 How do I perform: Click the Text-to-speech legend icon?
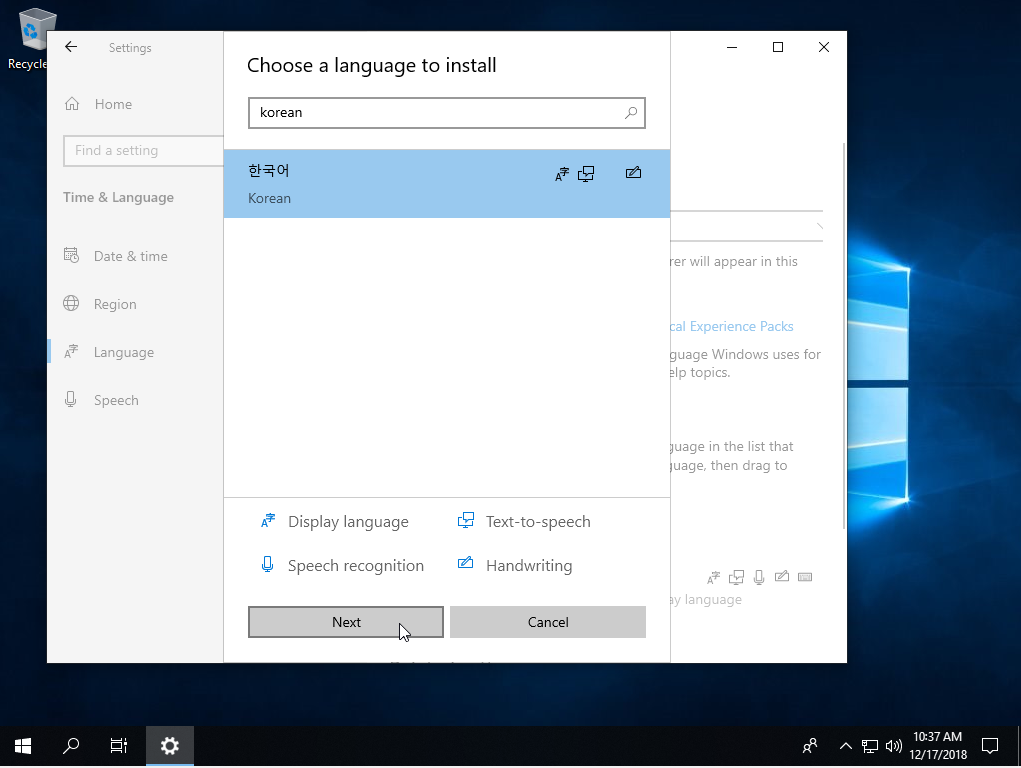point(466,520)
